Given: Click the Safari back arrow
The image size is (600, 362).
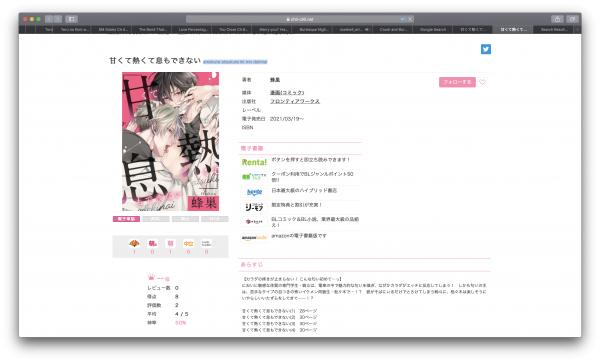Looking at the screenshot, I should [x=49, y=19].
